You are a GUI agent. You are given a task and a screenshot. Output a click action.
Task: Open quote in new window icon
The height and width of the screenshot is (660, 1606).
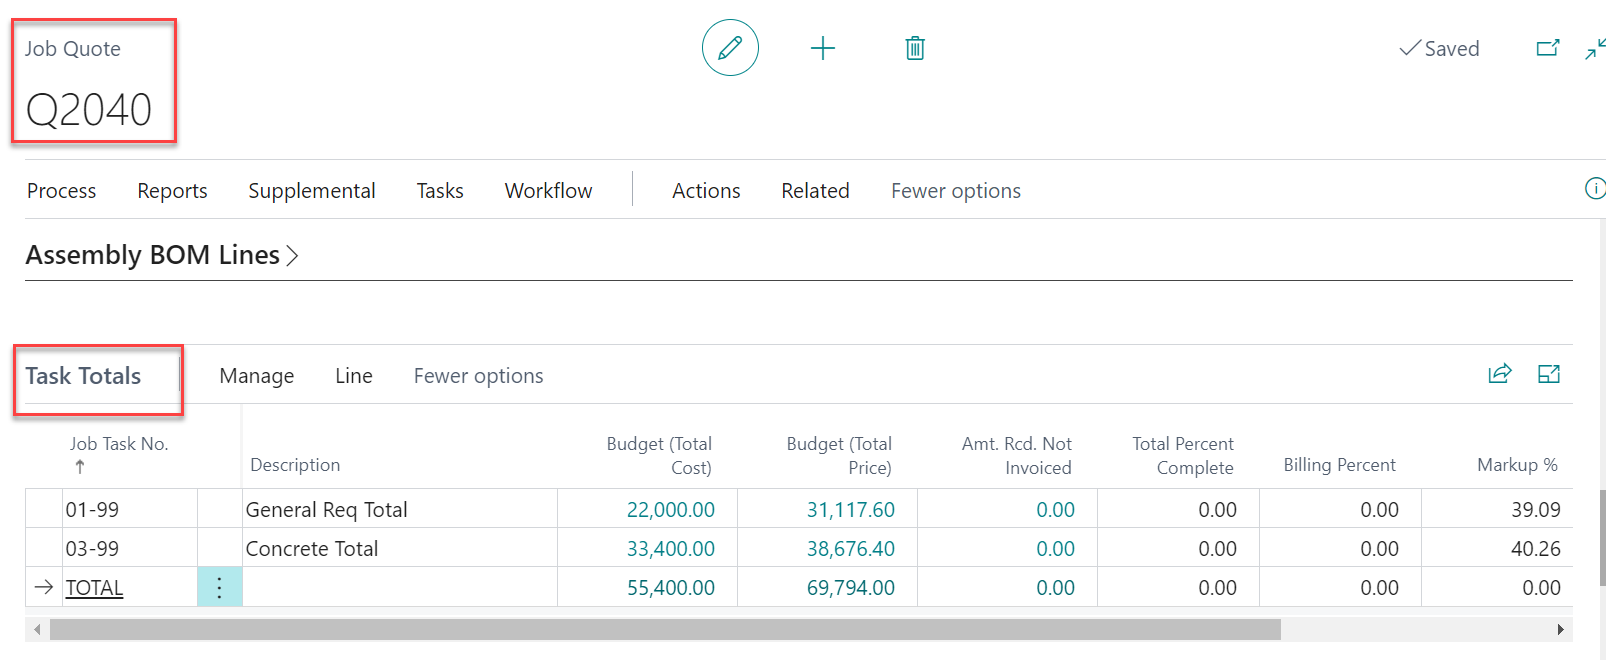click(1547, 48)
